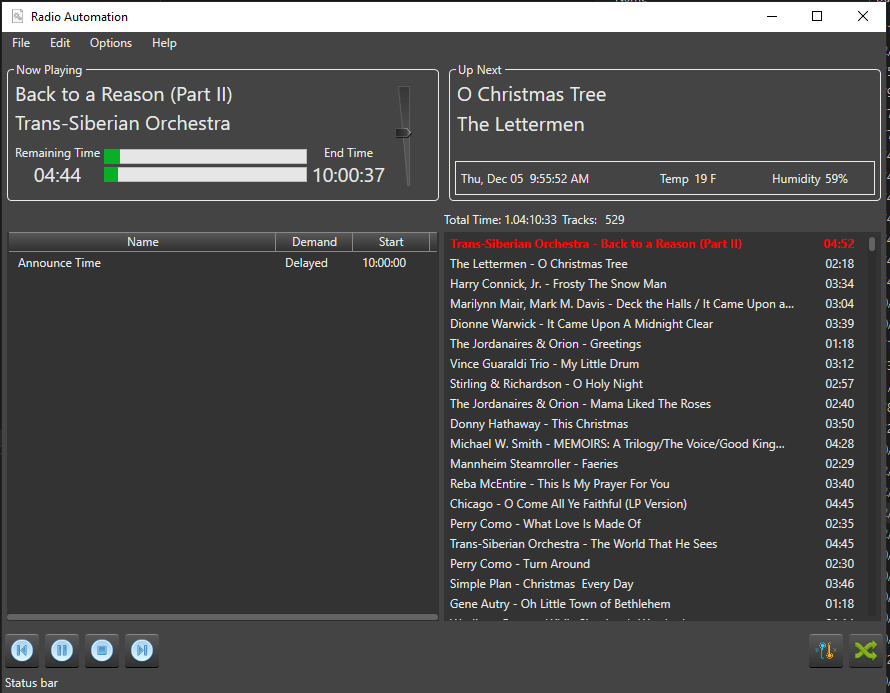Click the Delayed demand cell

(x=307, y=263)
